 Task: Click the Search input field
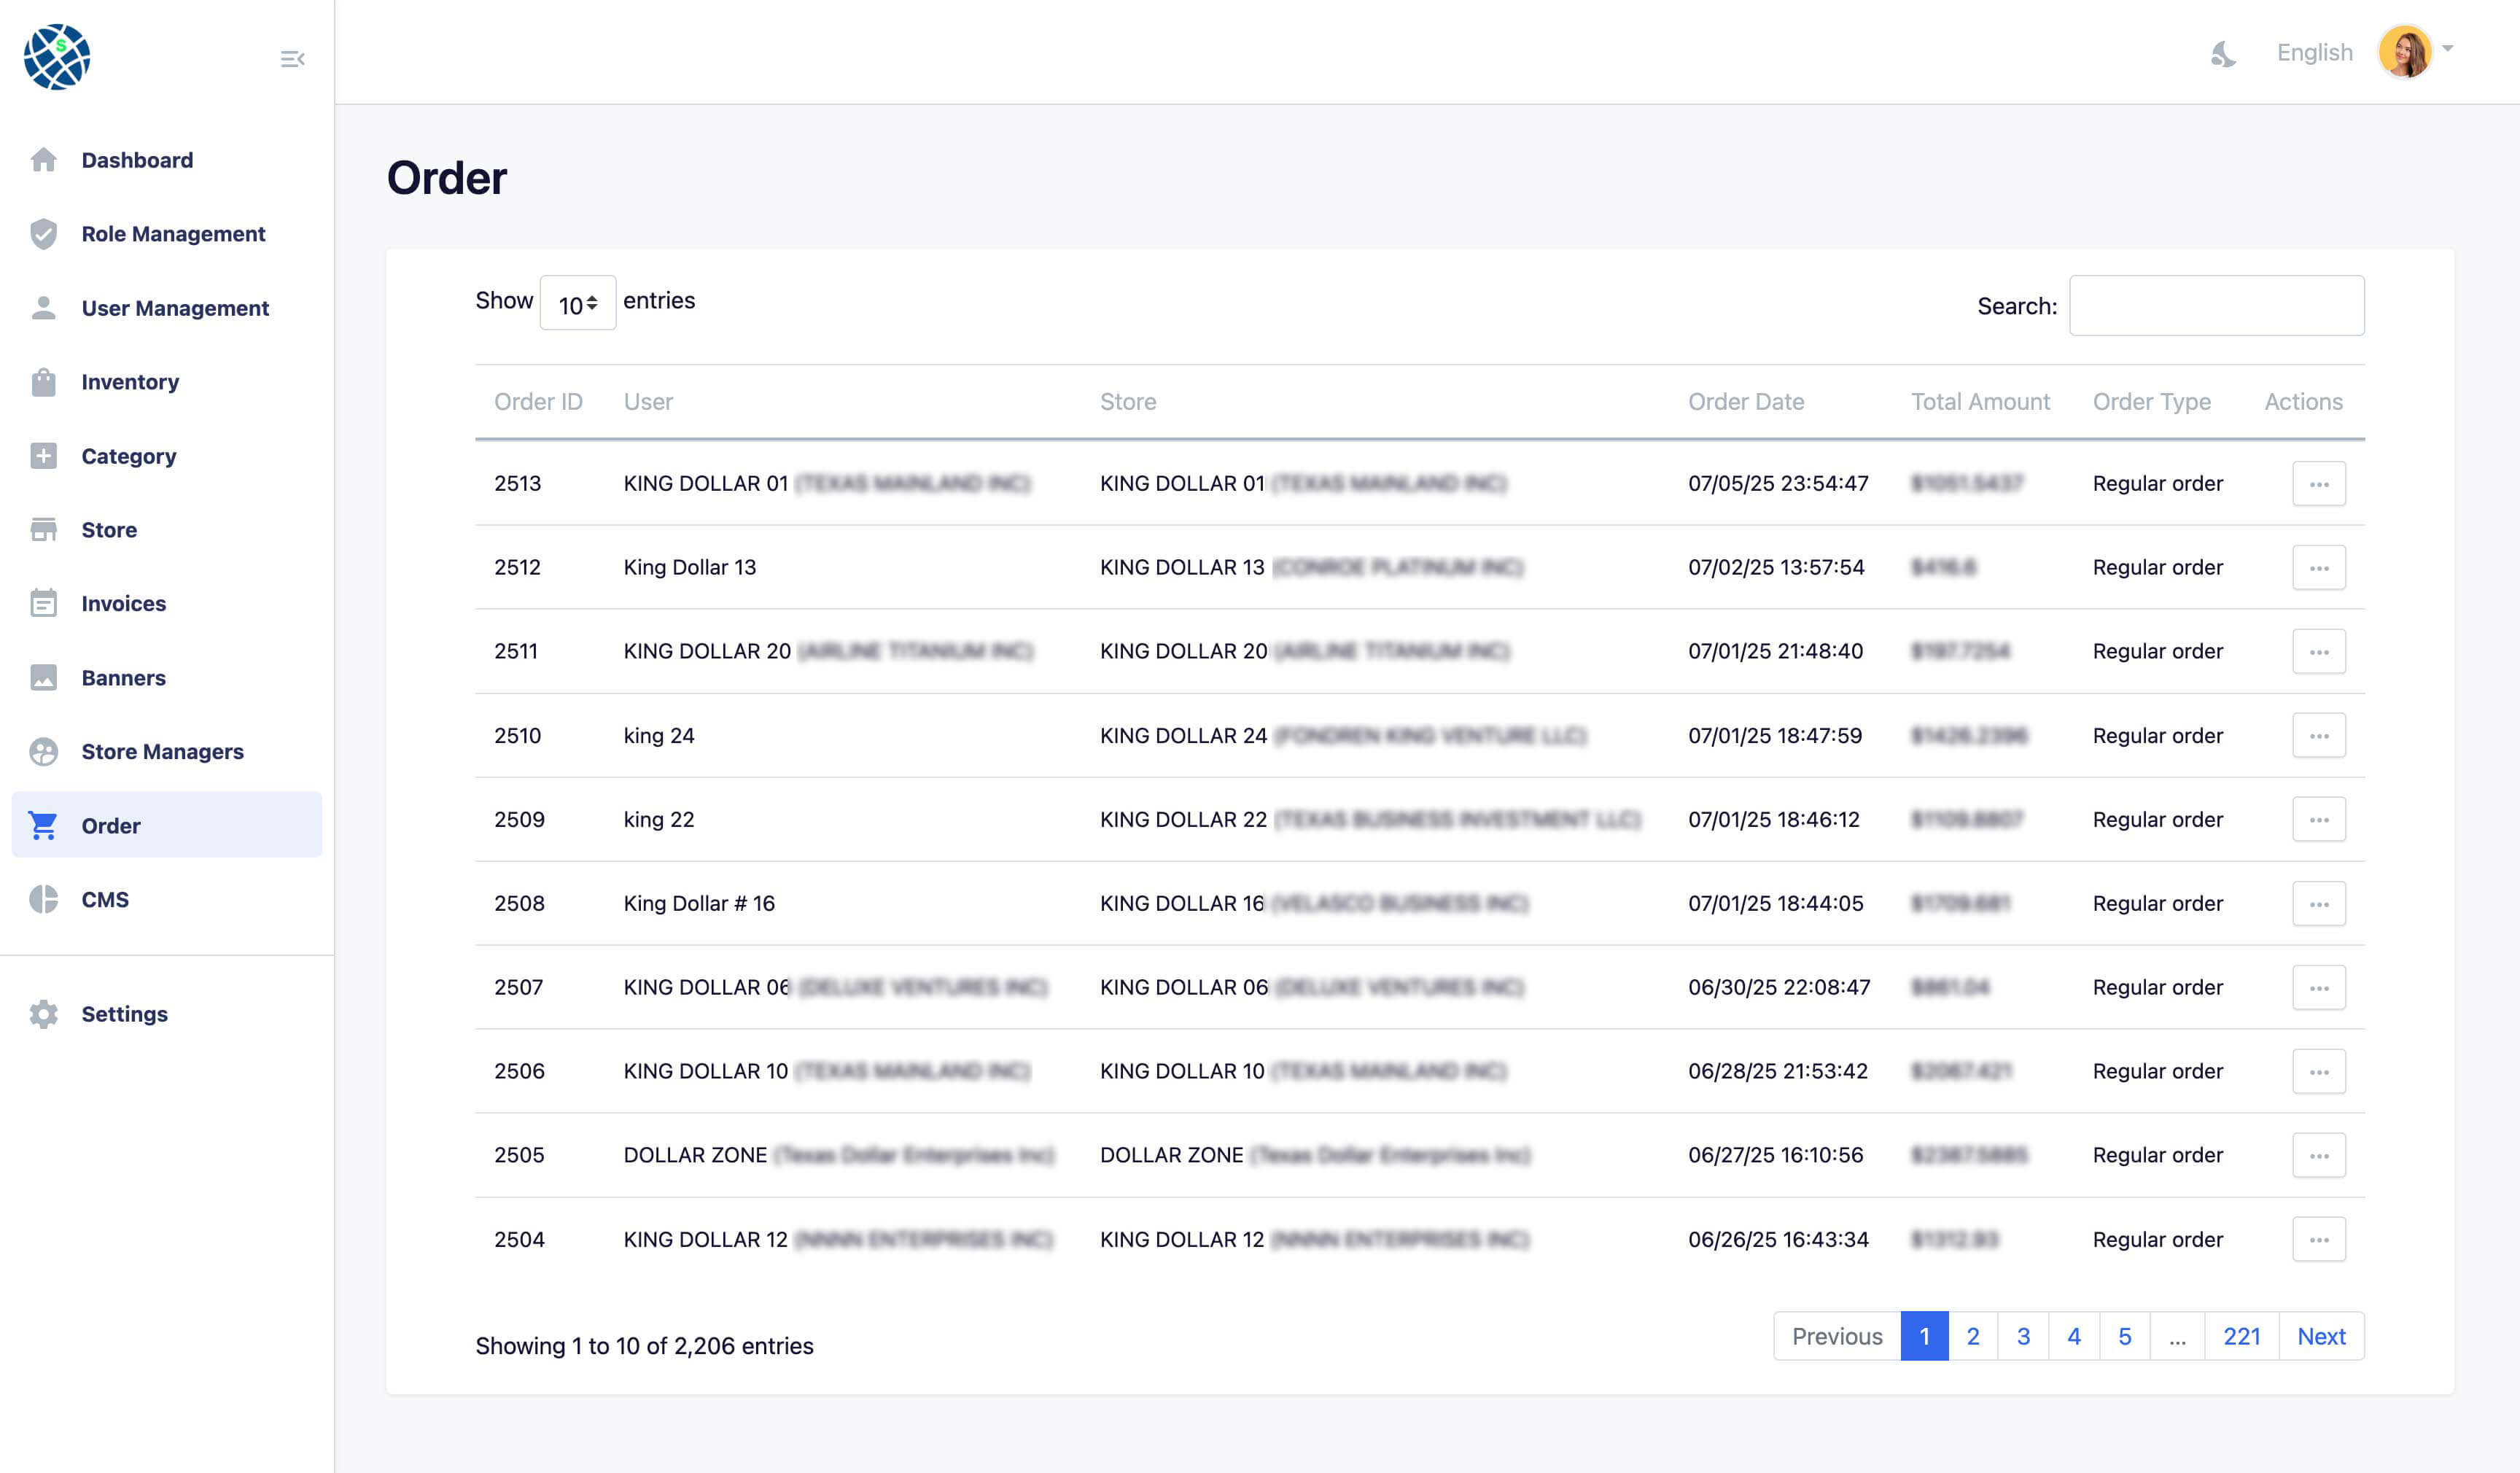point(2216,306)
